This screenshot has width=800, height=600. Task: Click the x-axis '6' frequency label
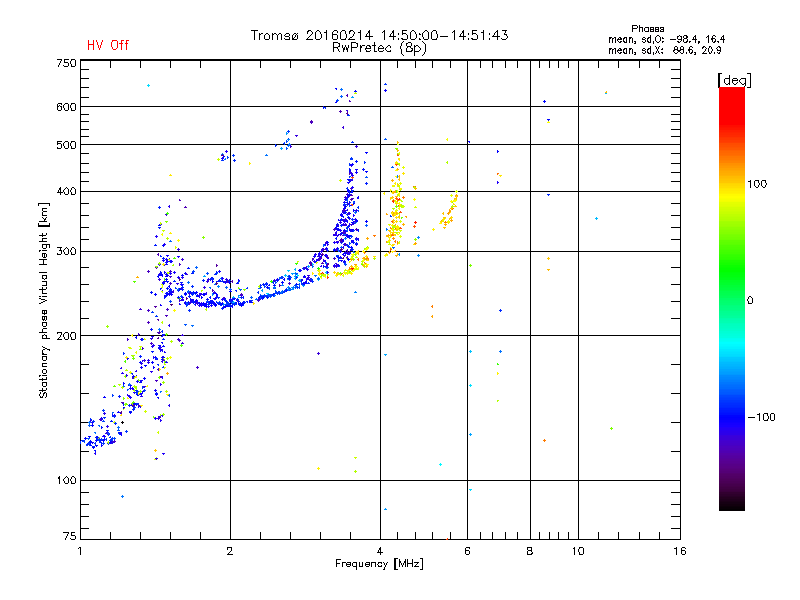[467, 551]
